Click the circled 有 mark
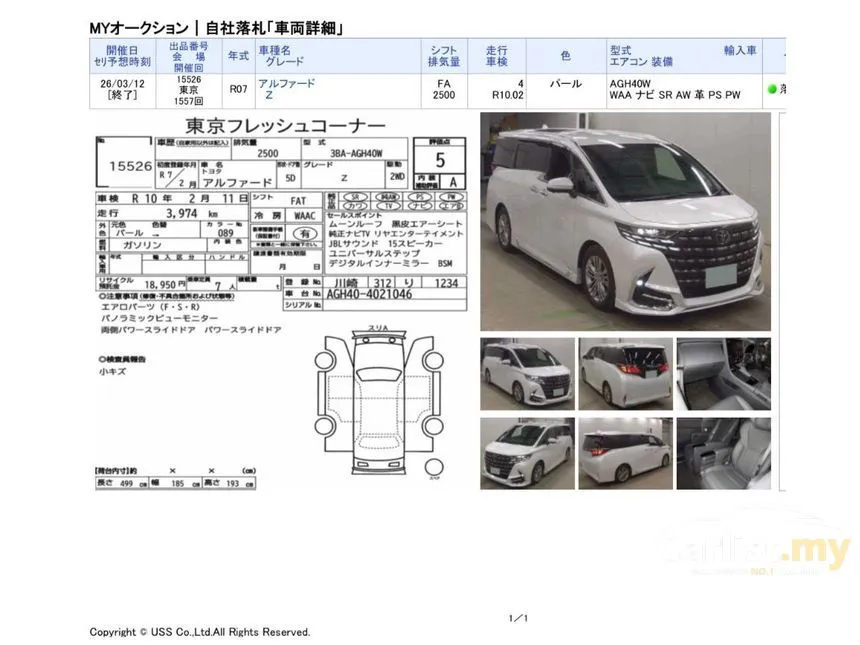Viewport: 860px width, 645px height. pos(305,234)
